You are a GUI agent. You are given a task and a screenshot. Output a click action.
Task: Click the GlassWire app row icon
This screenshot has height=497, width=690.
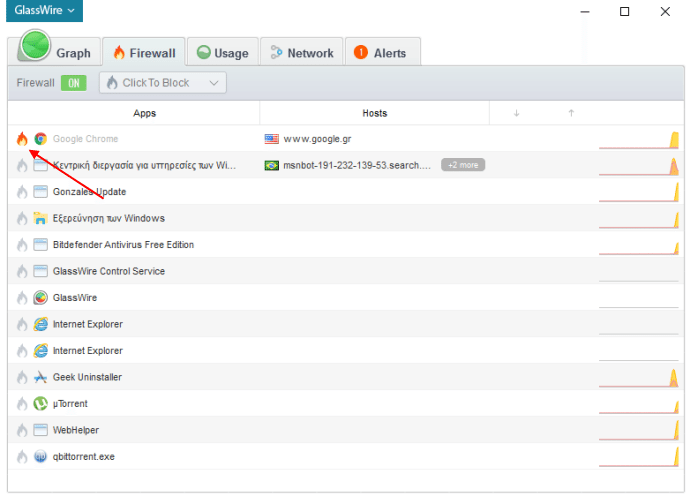(x=40, y=298)
